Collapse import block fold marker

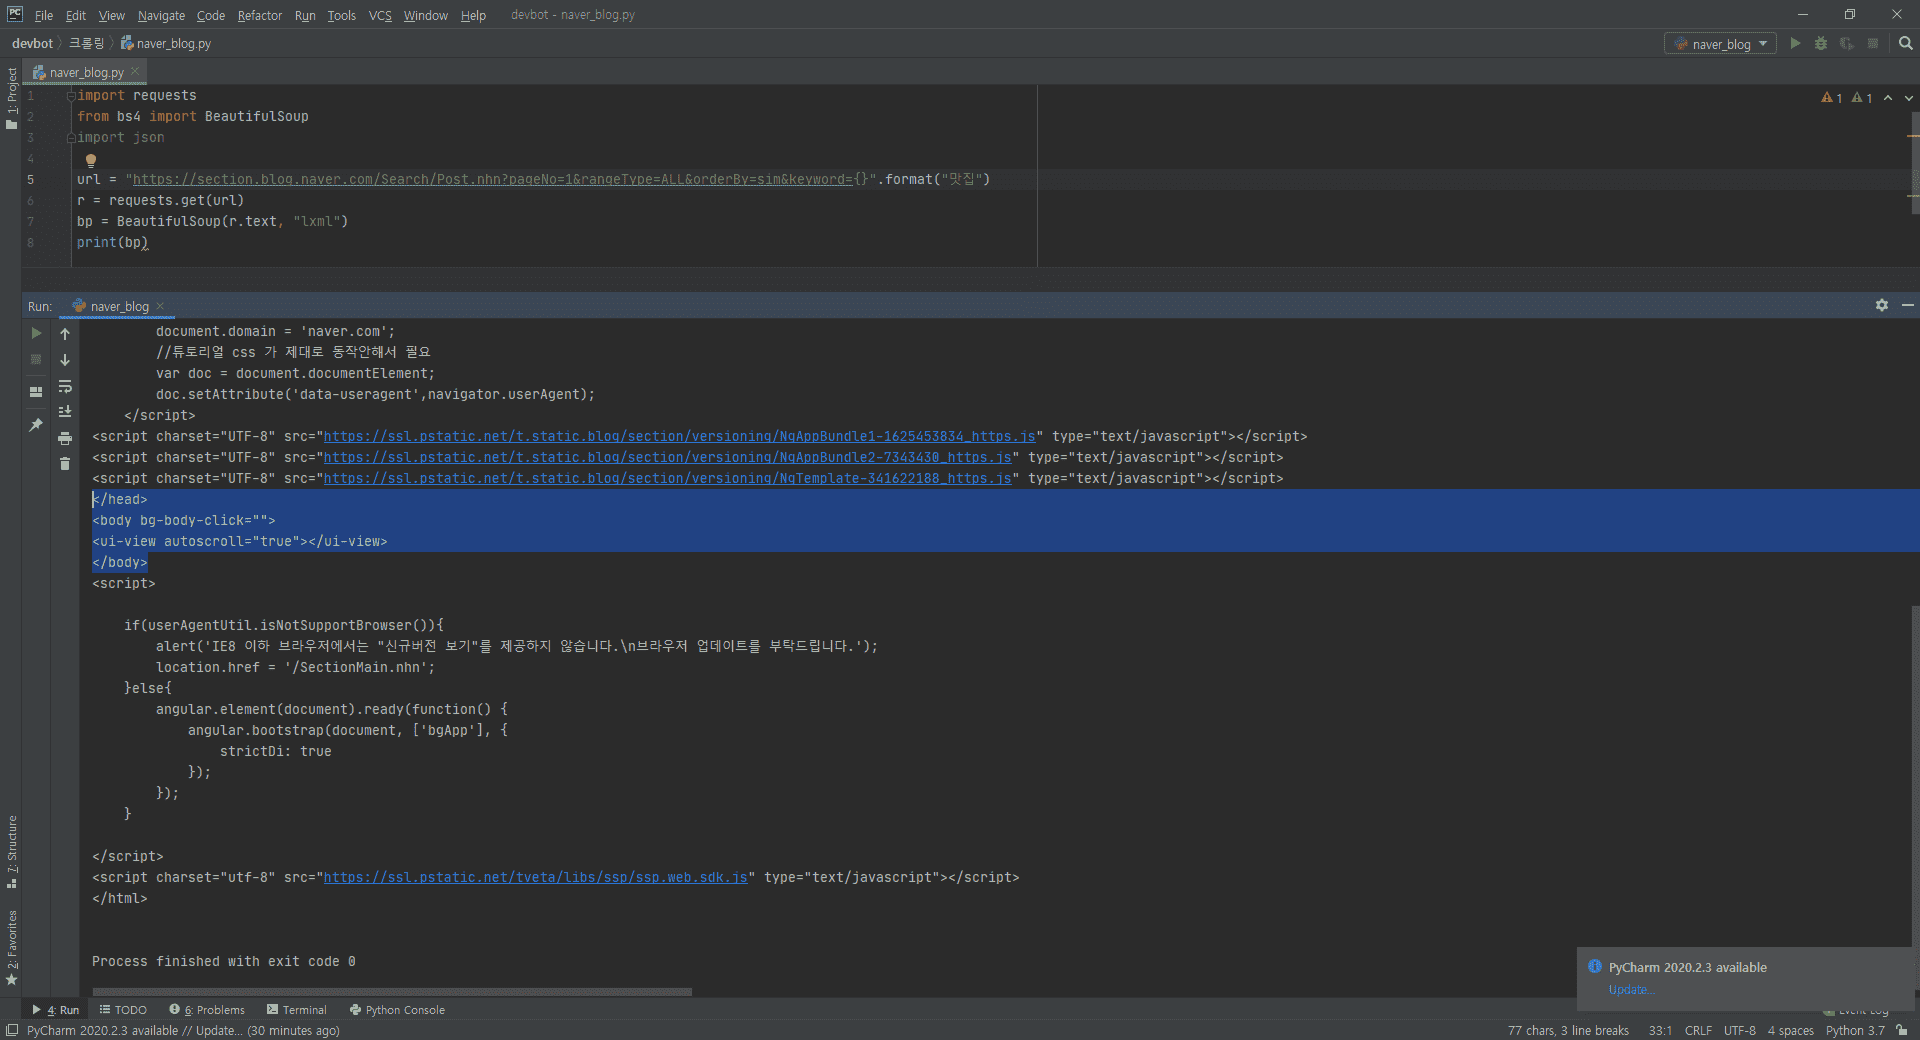(x=71, y=96)
